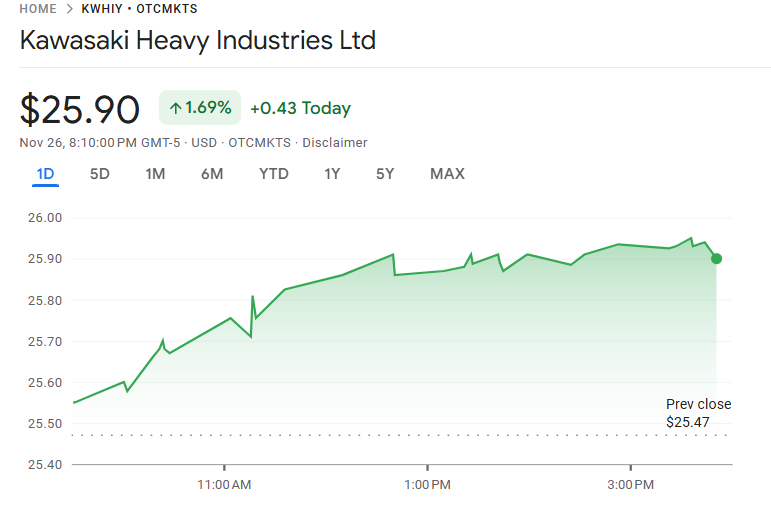This screenshot has height=505, width=771.
Task: Click the 1.69% change badge
Action: coord(200,108)
